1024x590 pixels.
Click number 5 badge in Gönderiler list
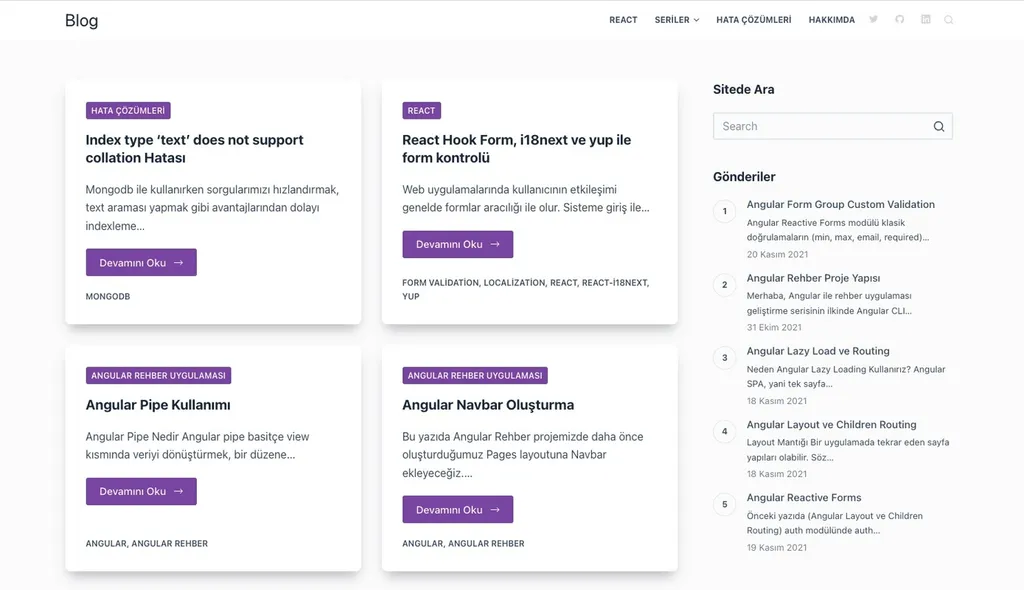724,504
